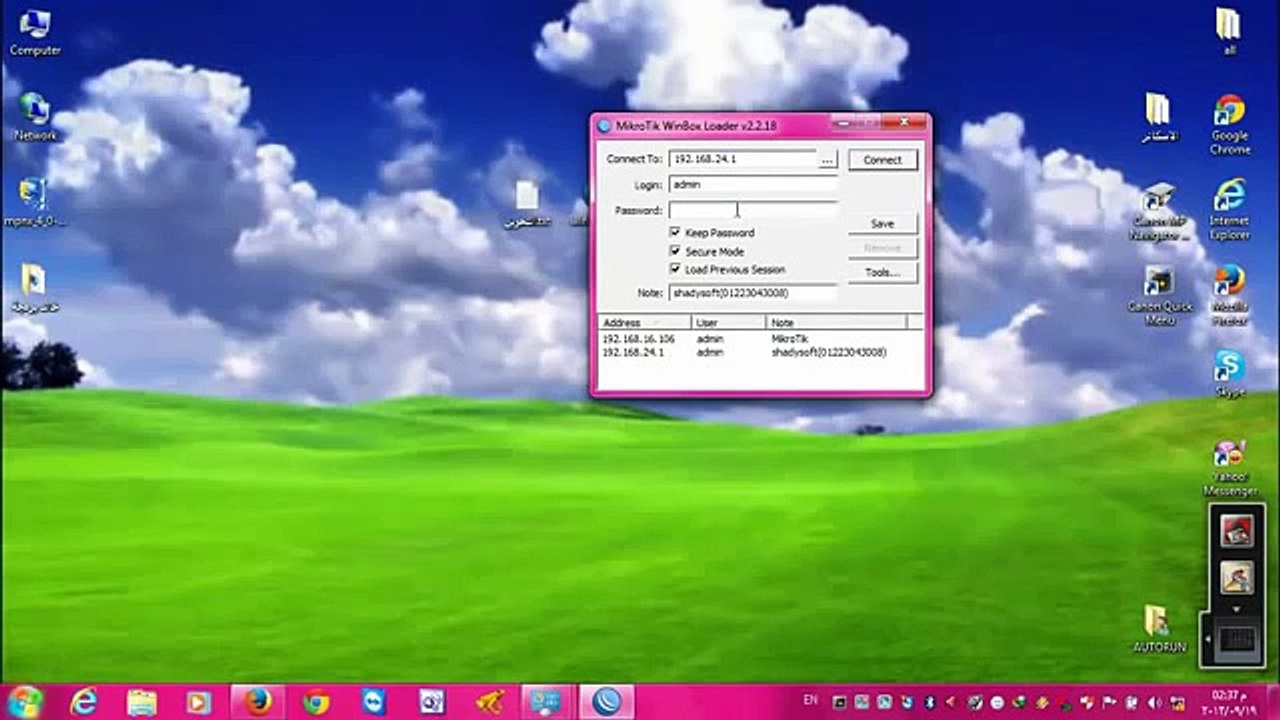Click the WinBox title bar icon
The image size is (1280, 720).
602,126
